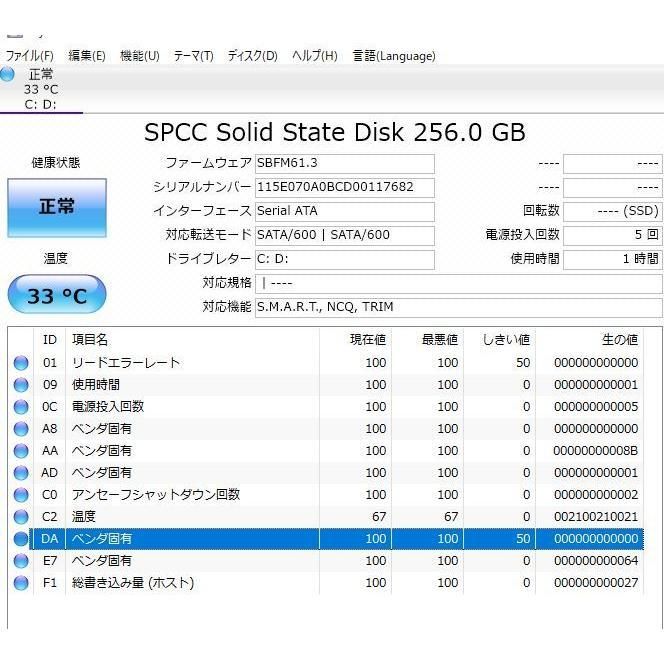The image size is (664, 664).
Task: Open the ファイル(F) menu
Action: coord(29,56)
